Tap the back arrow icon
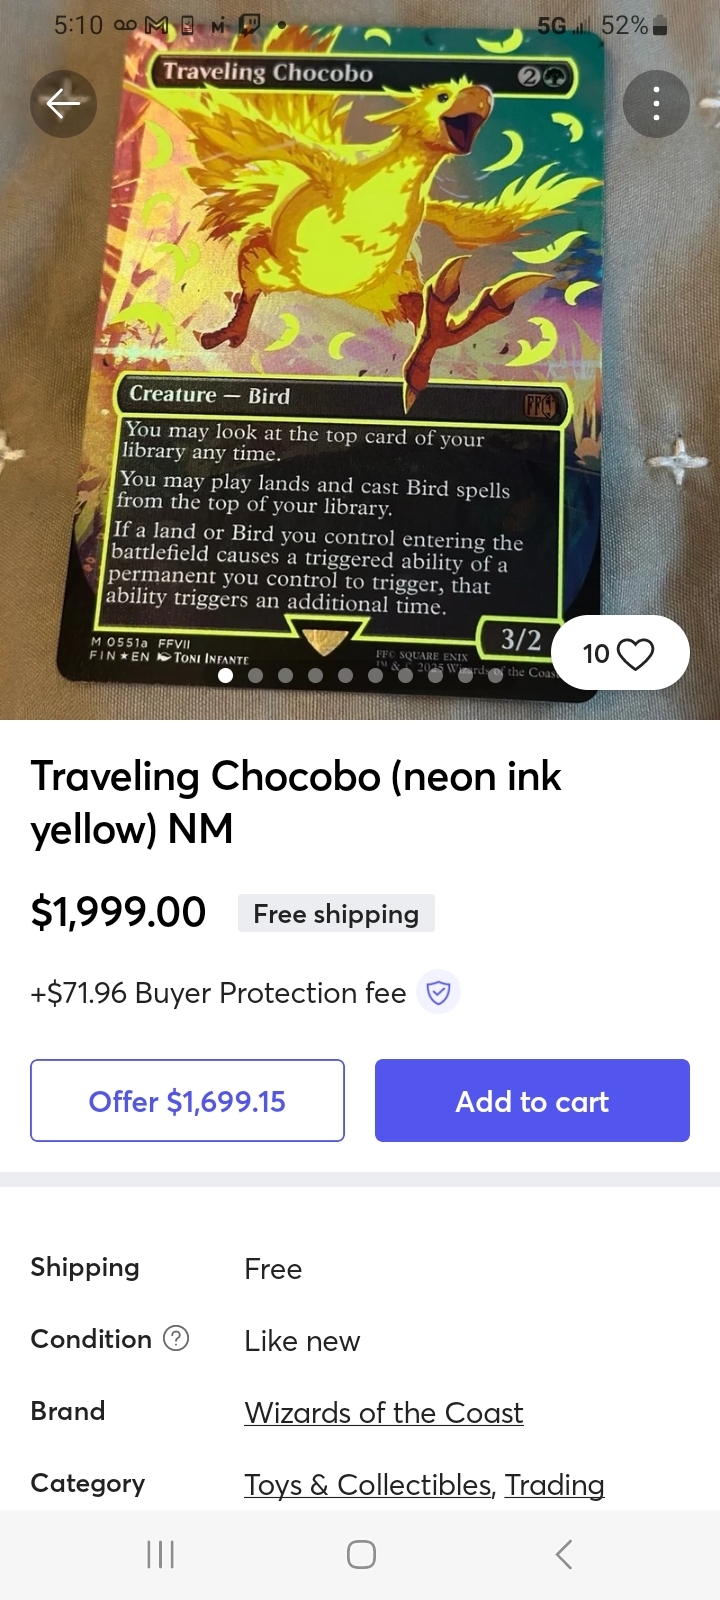The height and width of the screenshot is (1600, 720). 63,103
